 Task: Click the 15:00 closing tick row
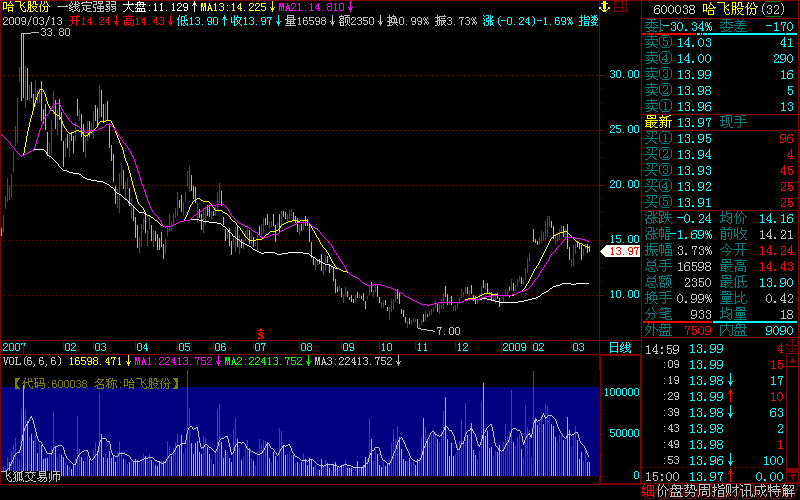[x=714, y=477]
